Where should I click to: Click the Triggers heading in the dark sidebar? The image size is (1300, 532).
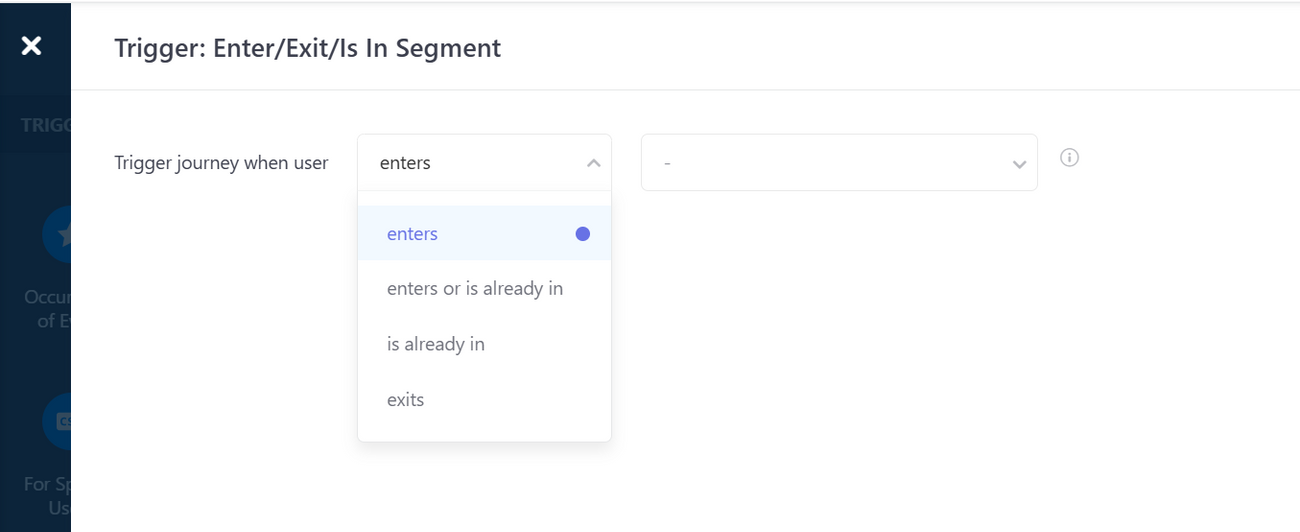(x=45, y=126)
